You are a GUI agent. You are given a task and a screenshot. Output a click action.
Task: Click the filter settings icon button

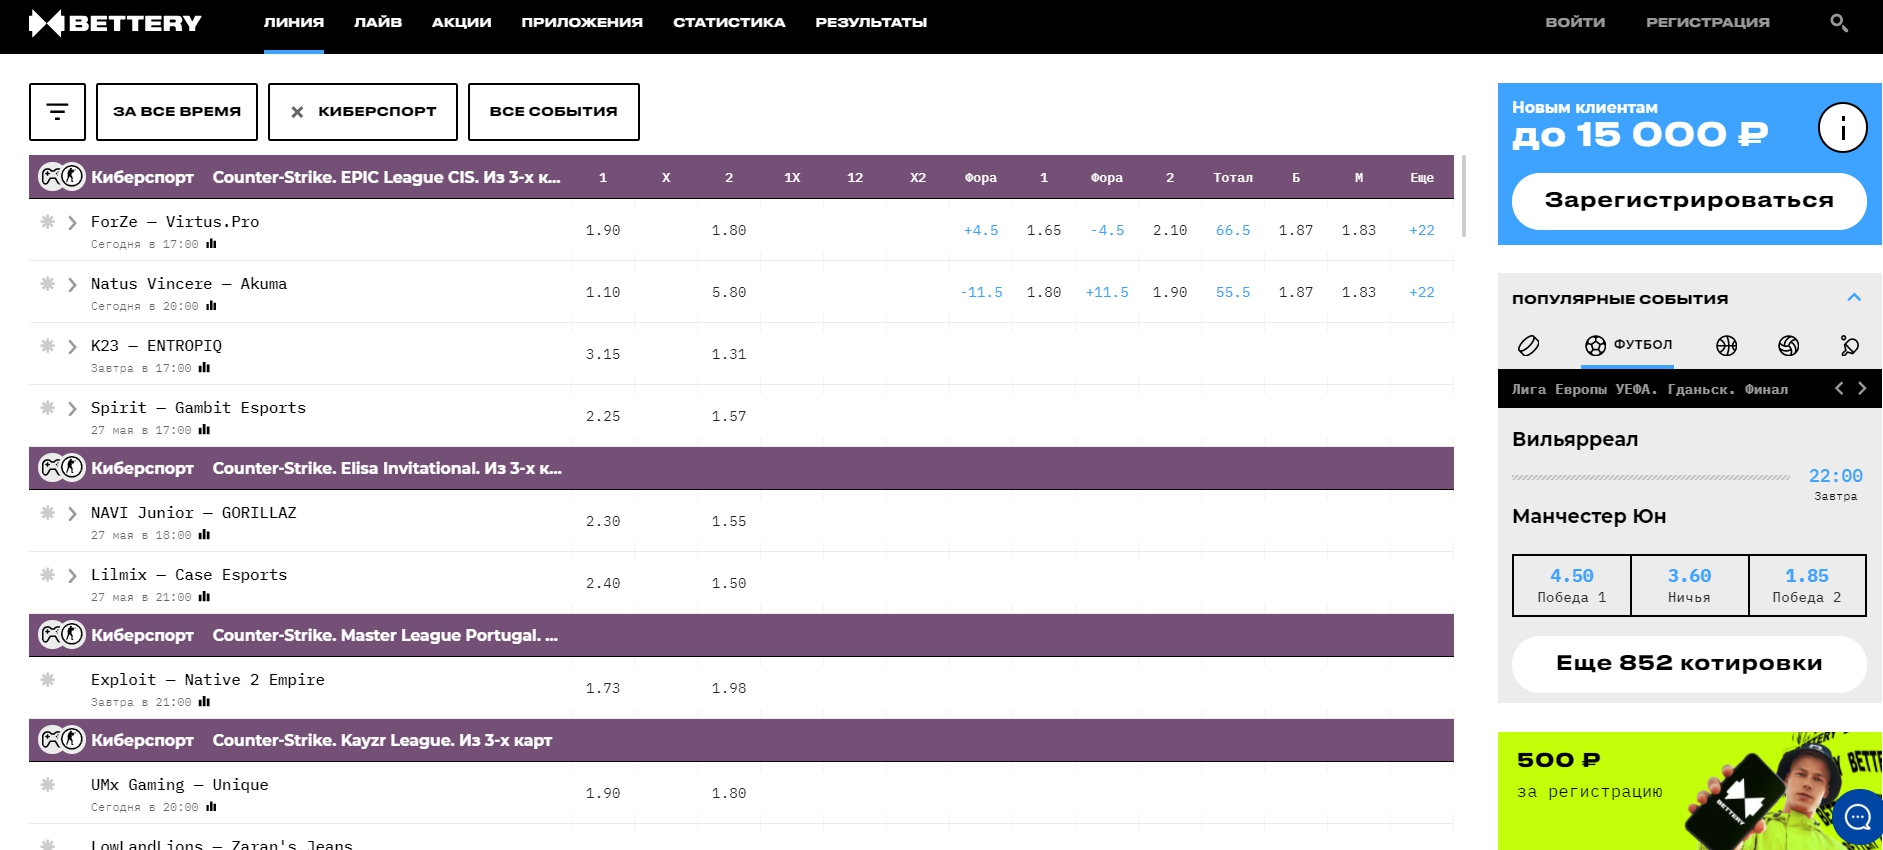pos(57,112)
